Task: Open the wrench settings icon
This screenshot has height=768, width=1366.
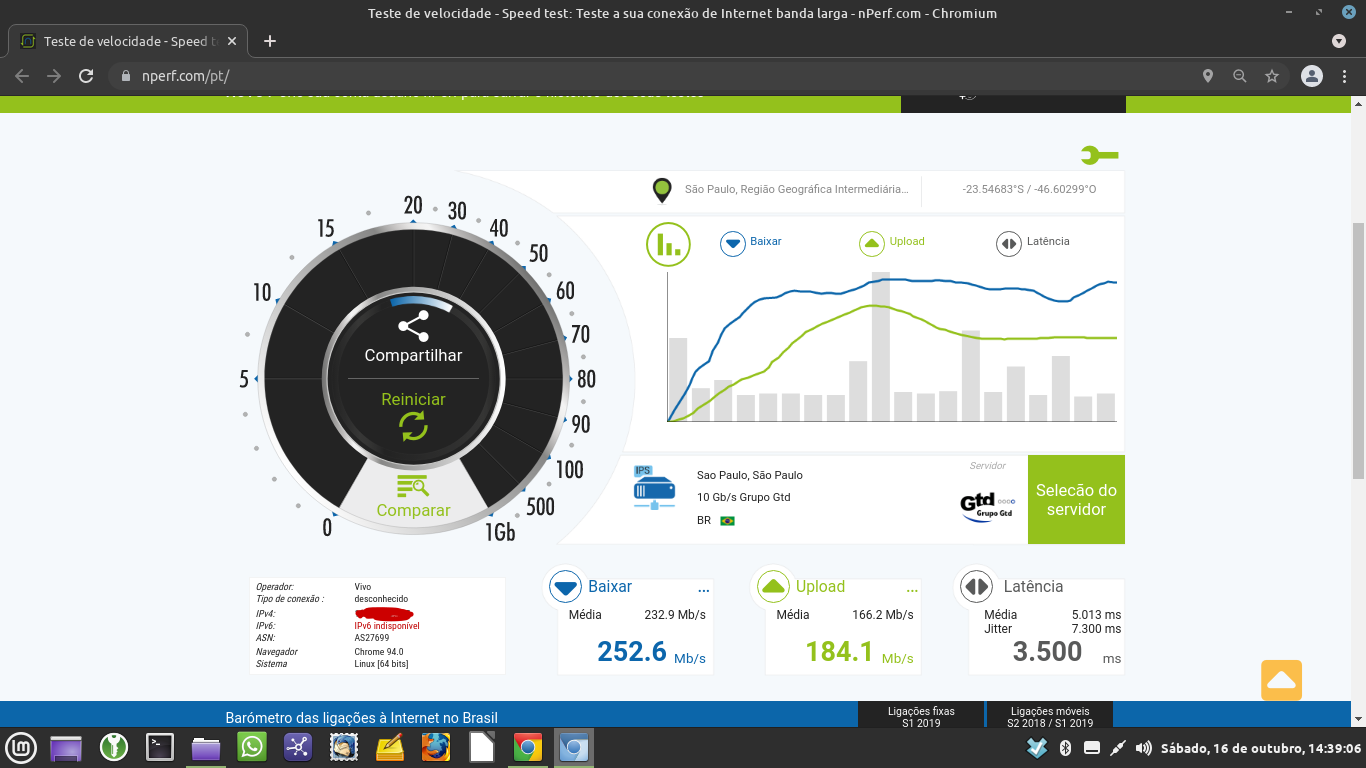Action: pos(1100,155)
